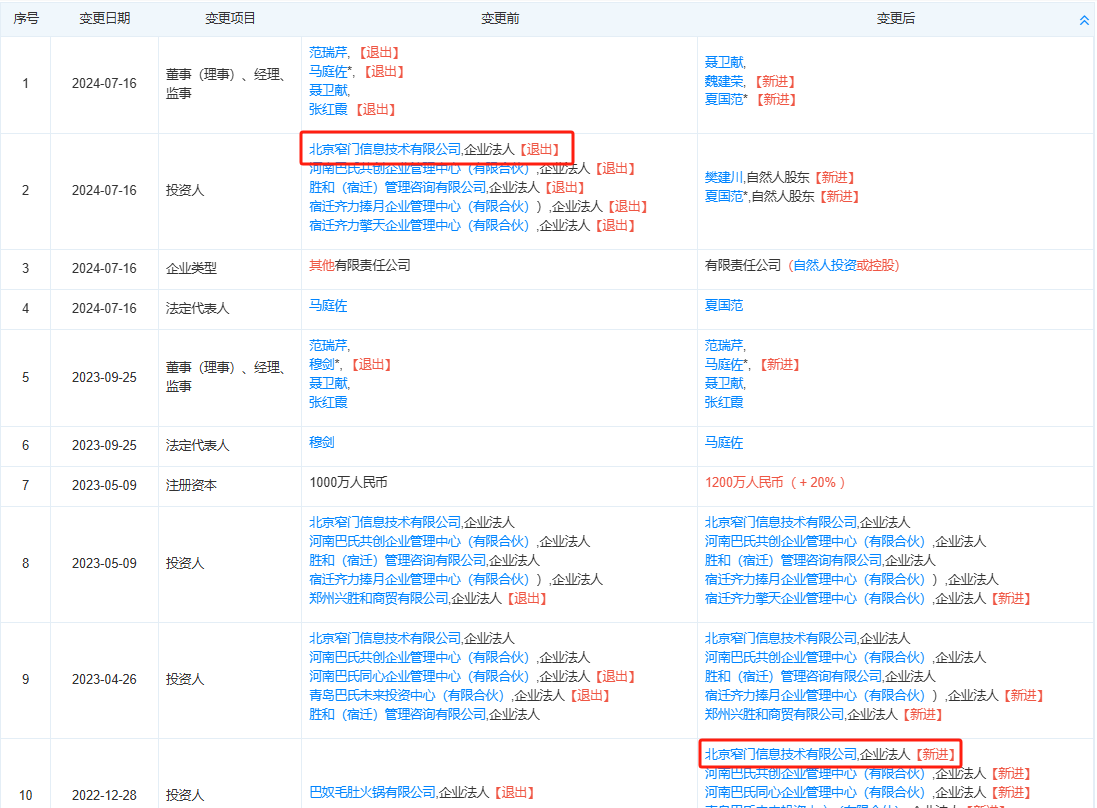Click 1200万人民币 registered capital value
Image resolution: width=1097 pixels, height=808 pixels.
744,483
